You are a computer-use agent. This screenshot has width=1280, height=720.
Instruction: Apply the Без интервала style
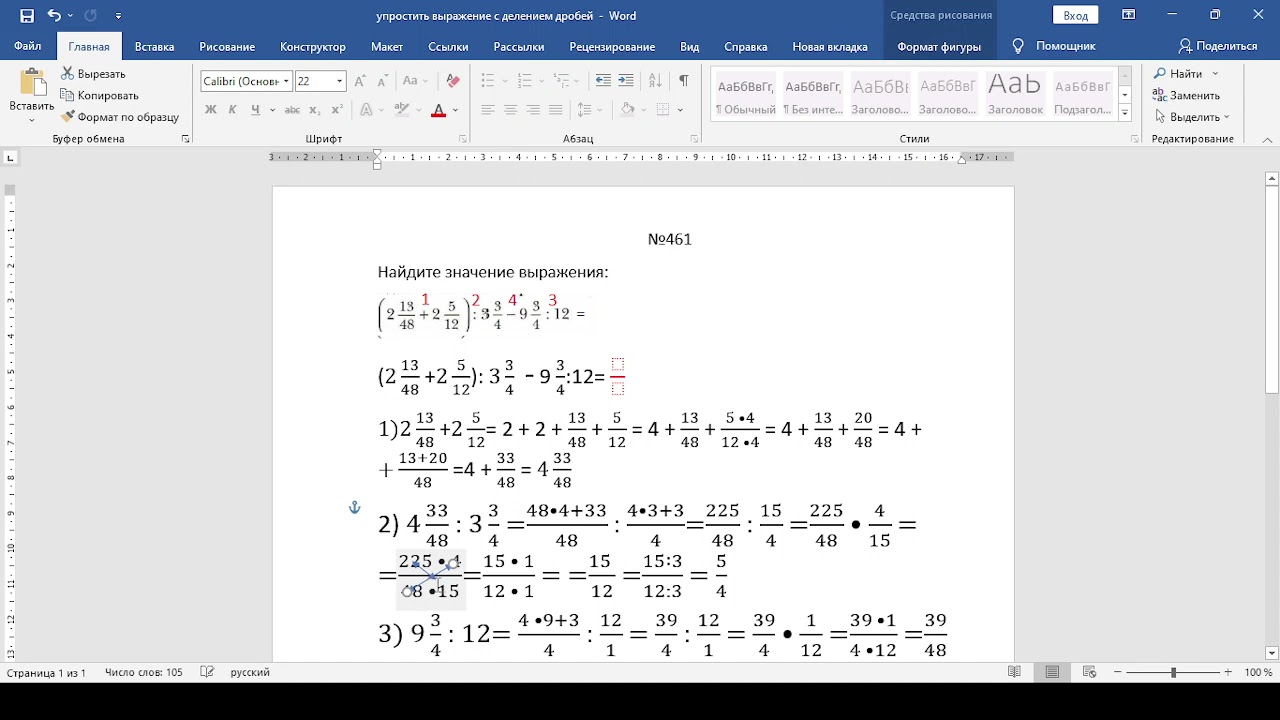(813, 95)
